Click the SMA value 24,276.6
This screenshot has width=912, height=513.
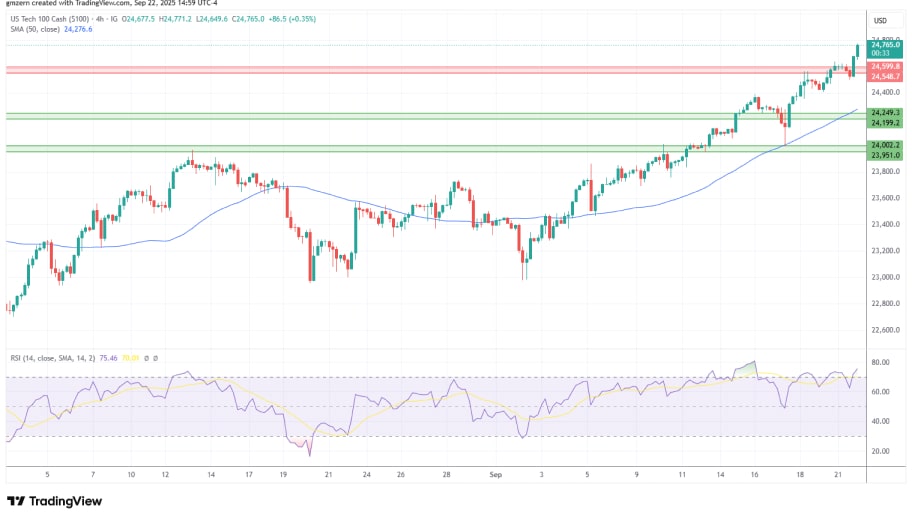(x=78, y=29)
